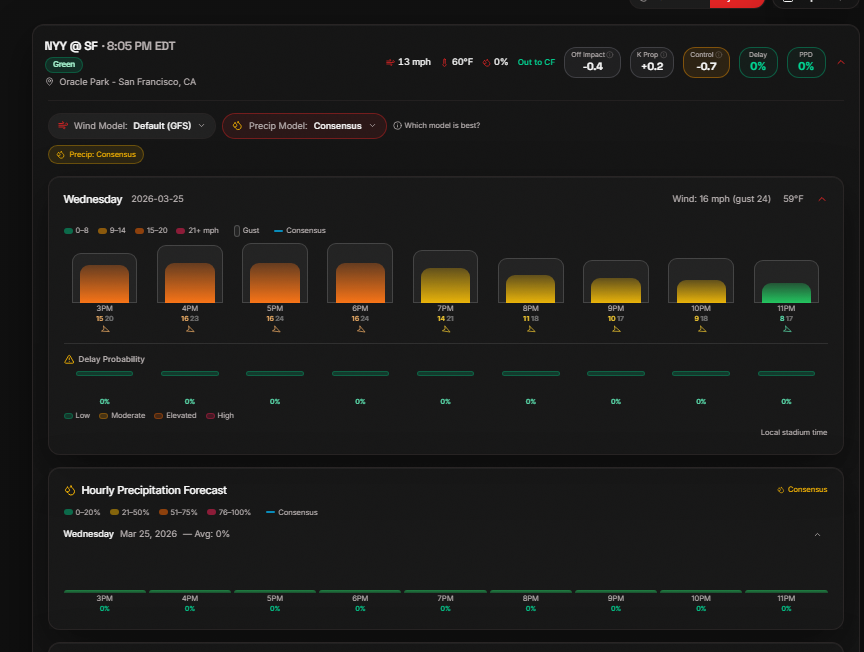Click the wind direction arrow under 3PM
Viewport: 864px width, 652px height.
coord(105,329)
